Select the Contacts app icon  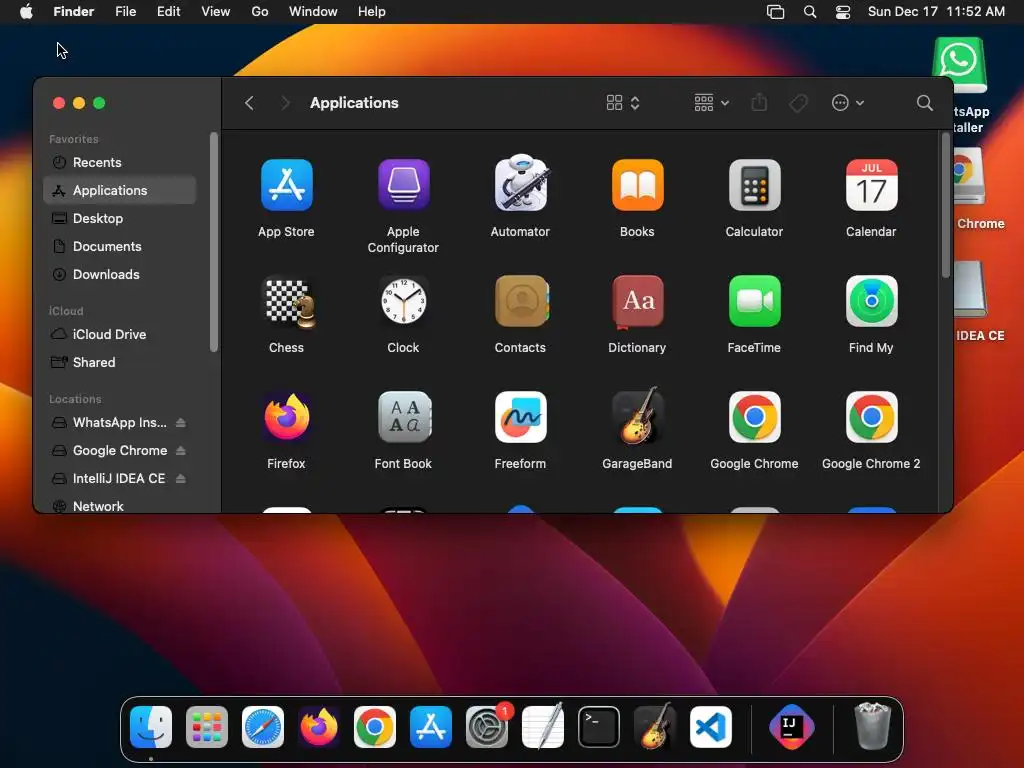[521, 301]
